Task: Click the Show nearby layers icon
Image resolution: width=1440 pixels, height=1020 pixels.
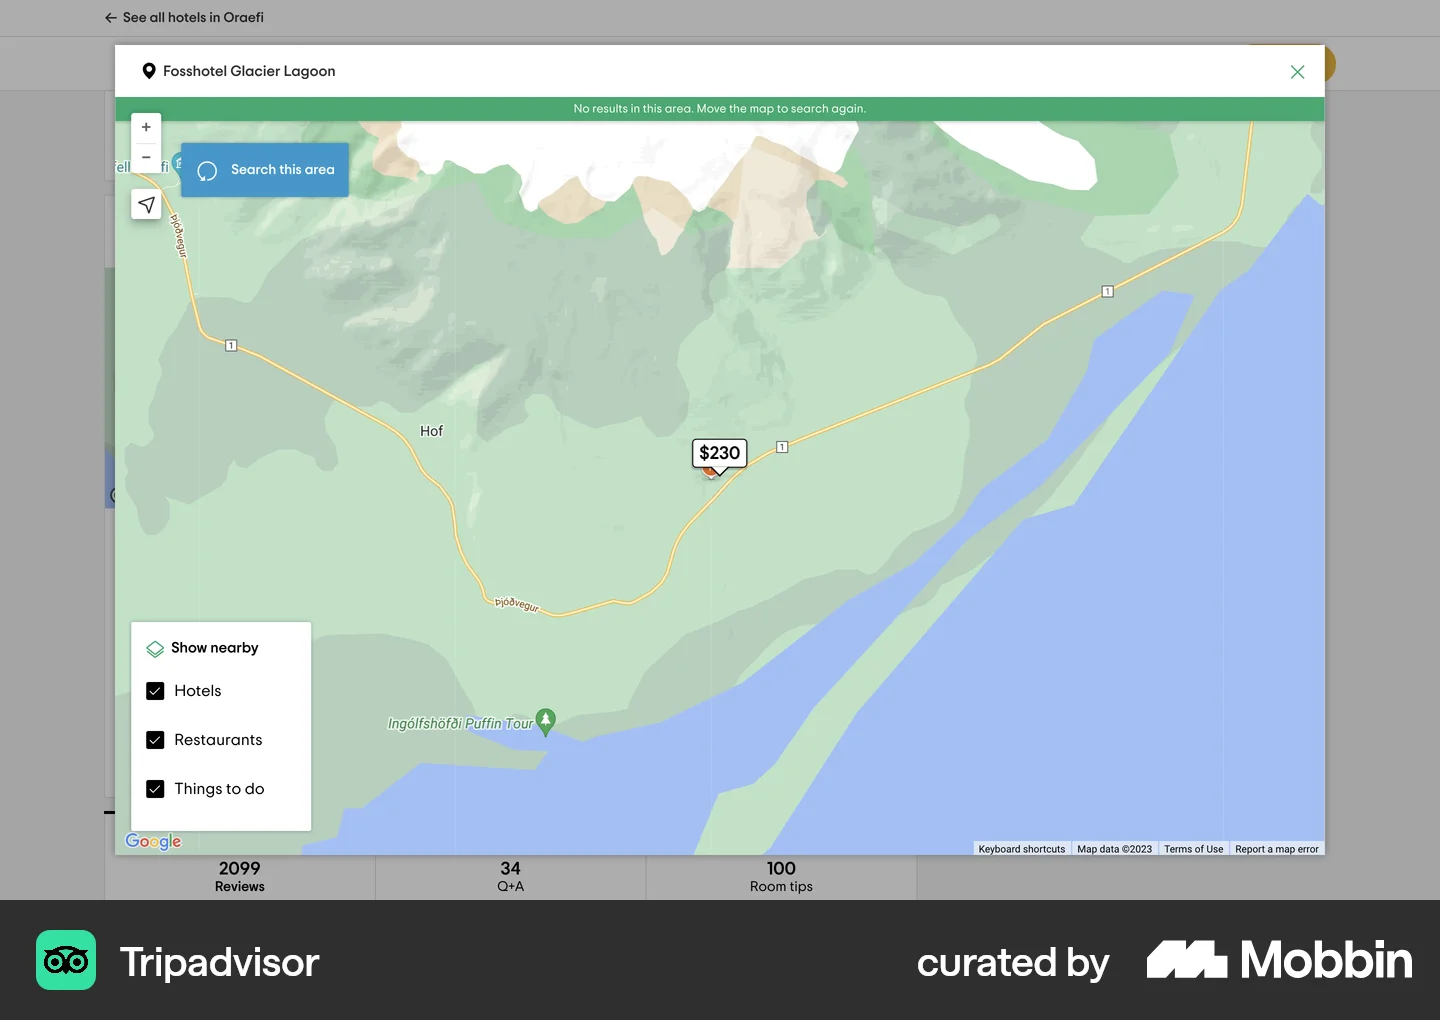Action: pyautogui.click(x=155, y=649)
